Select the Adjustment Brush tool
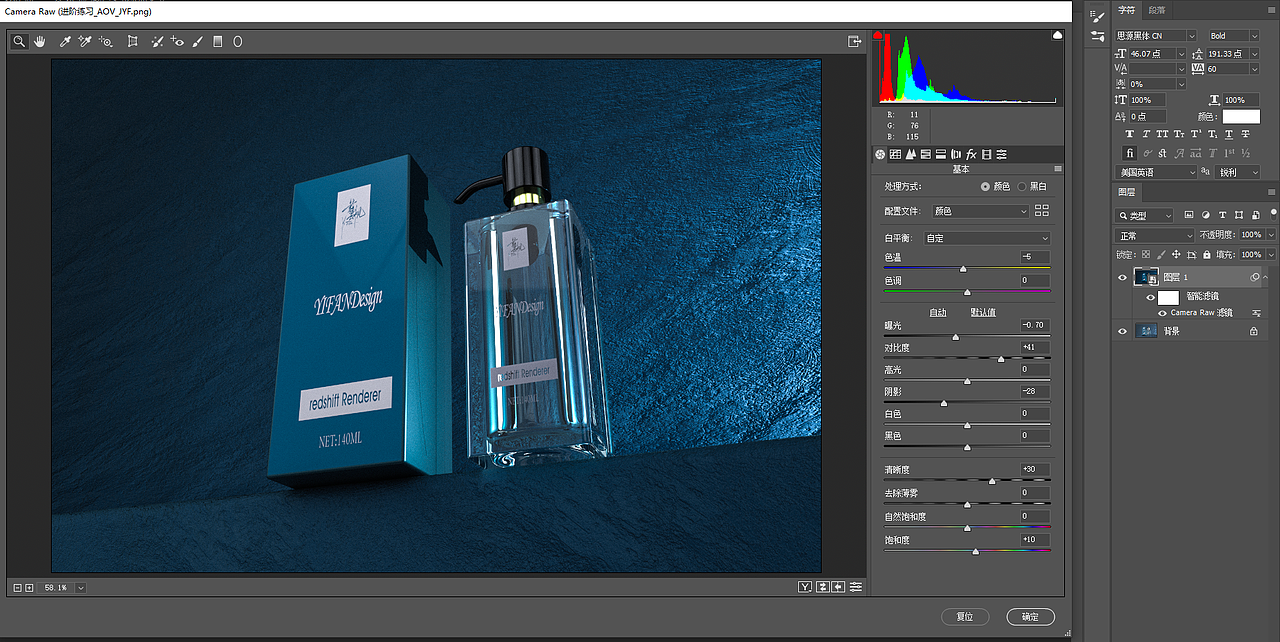This screenshot has height=642, width=1280. (x=198, y=41)
